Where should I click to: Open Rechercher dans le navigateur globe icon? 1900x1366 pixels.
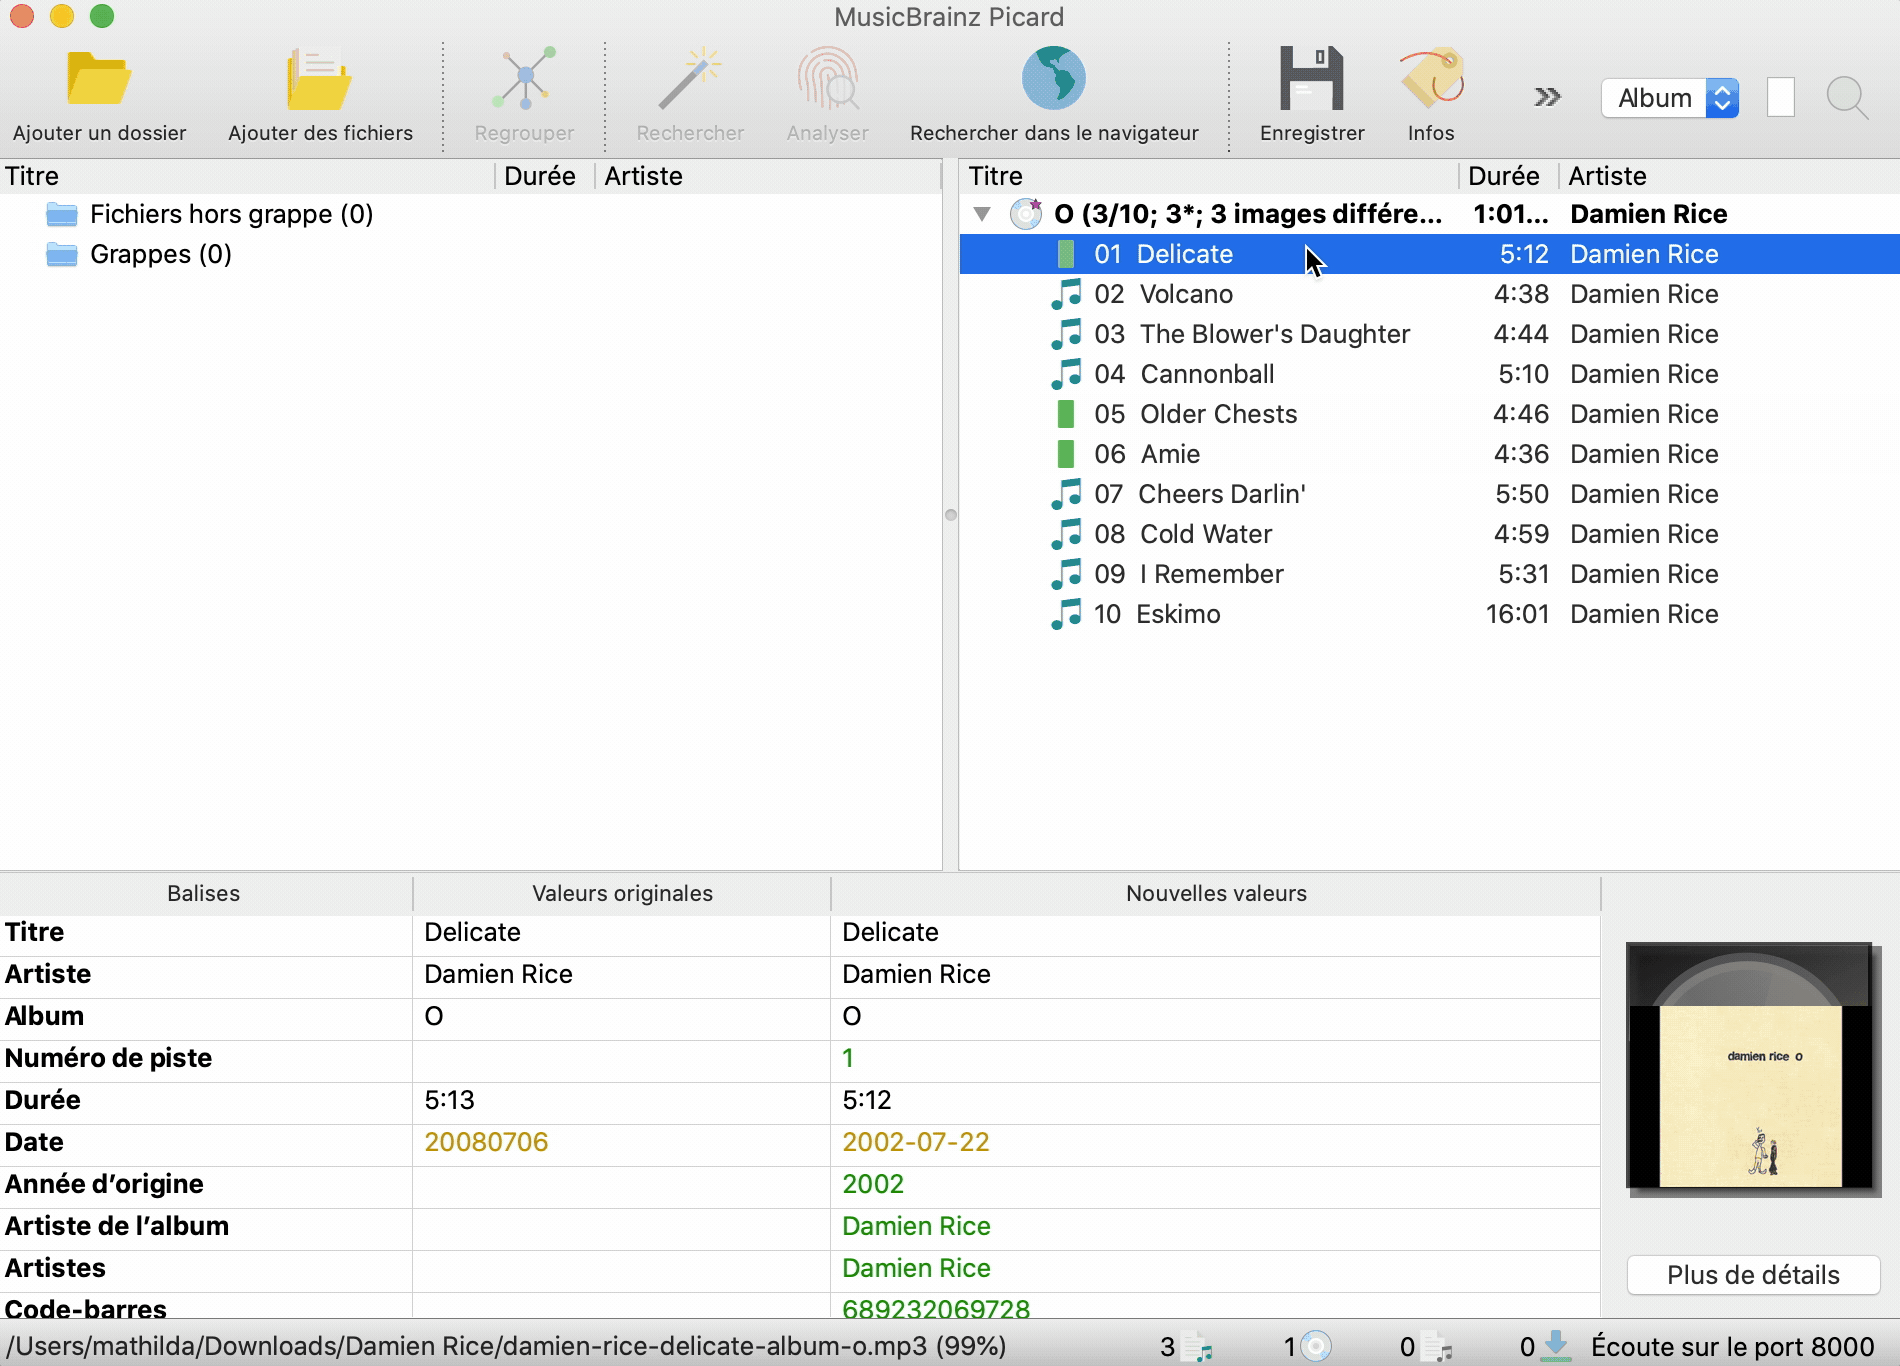[1053, 78]
